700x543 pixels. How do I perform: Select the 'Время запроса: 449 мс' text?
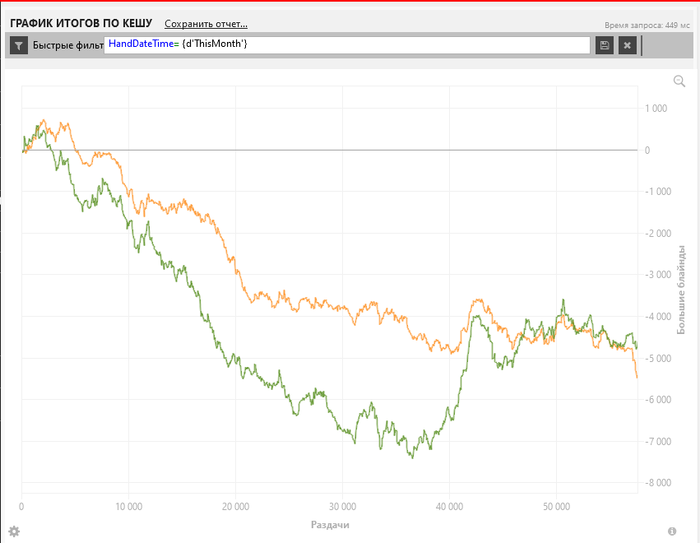(x=647, y=25)
